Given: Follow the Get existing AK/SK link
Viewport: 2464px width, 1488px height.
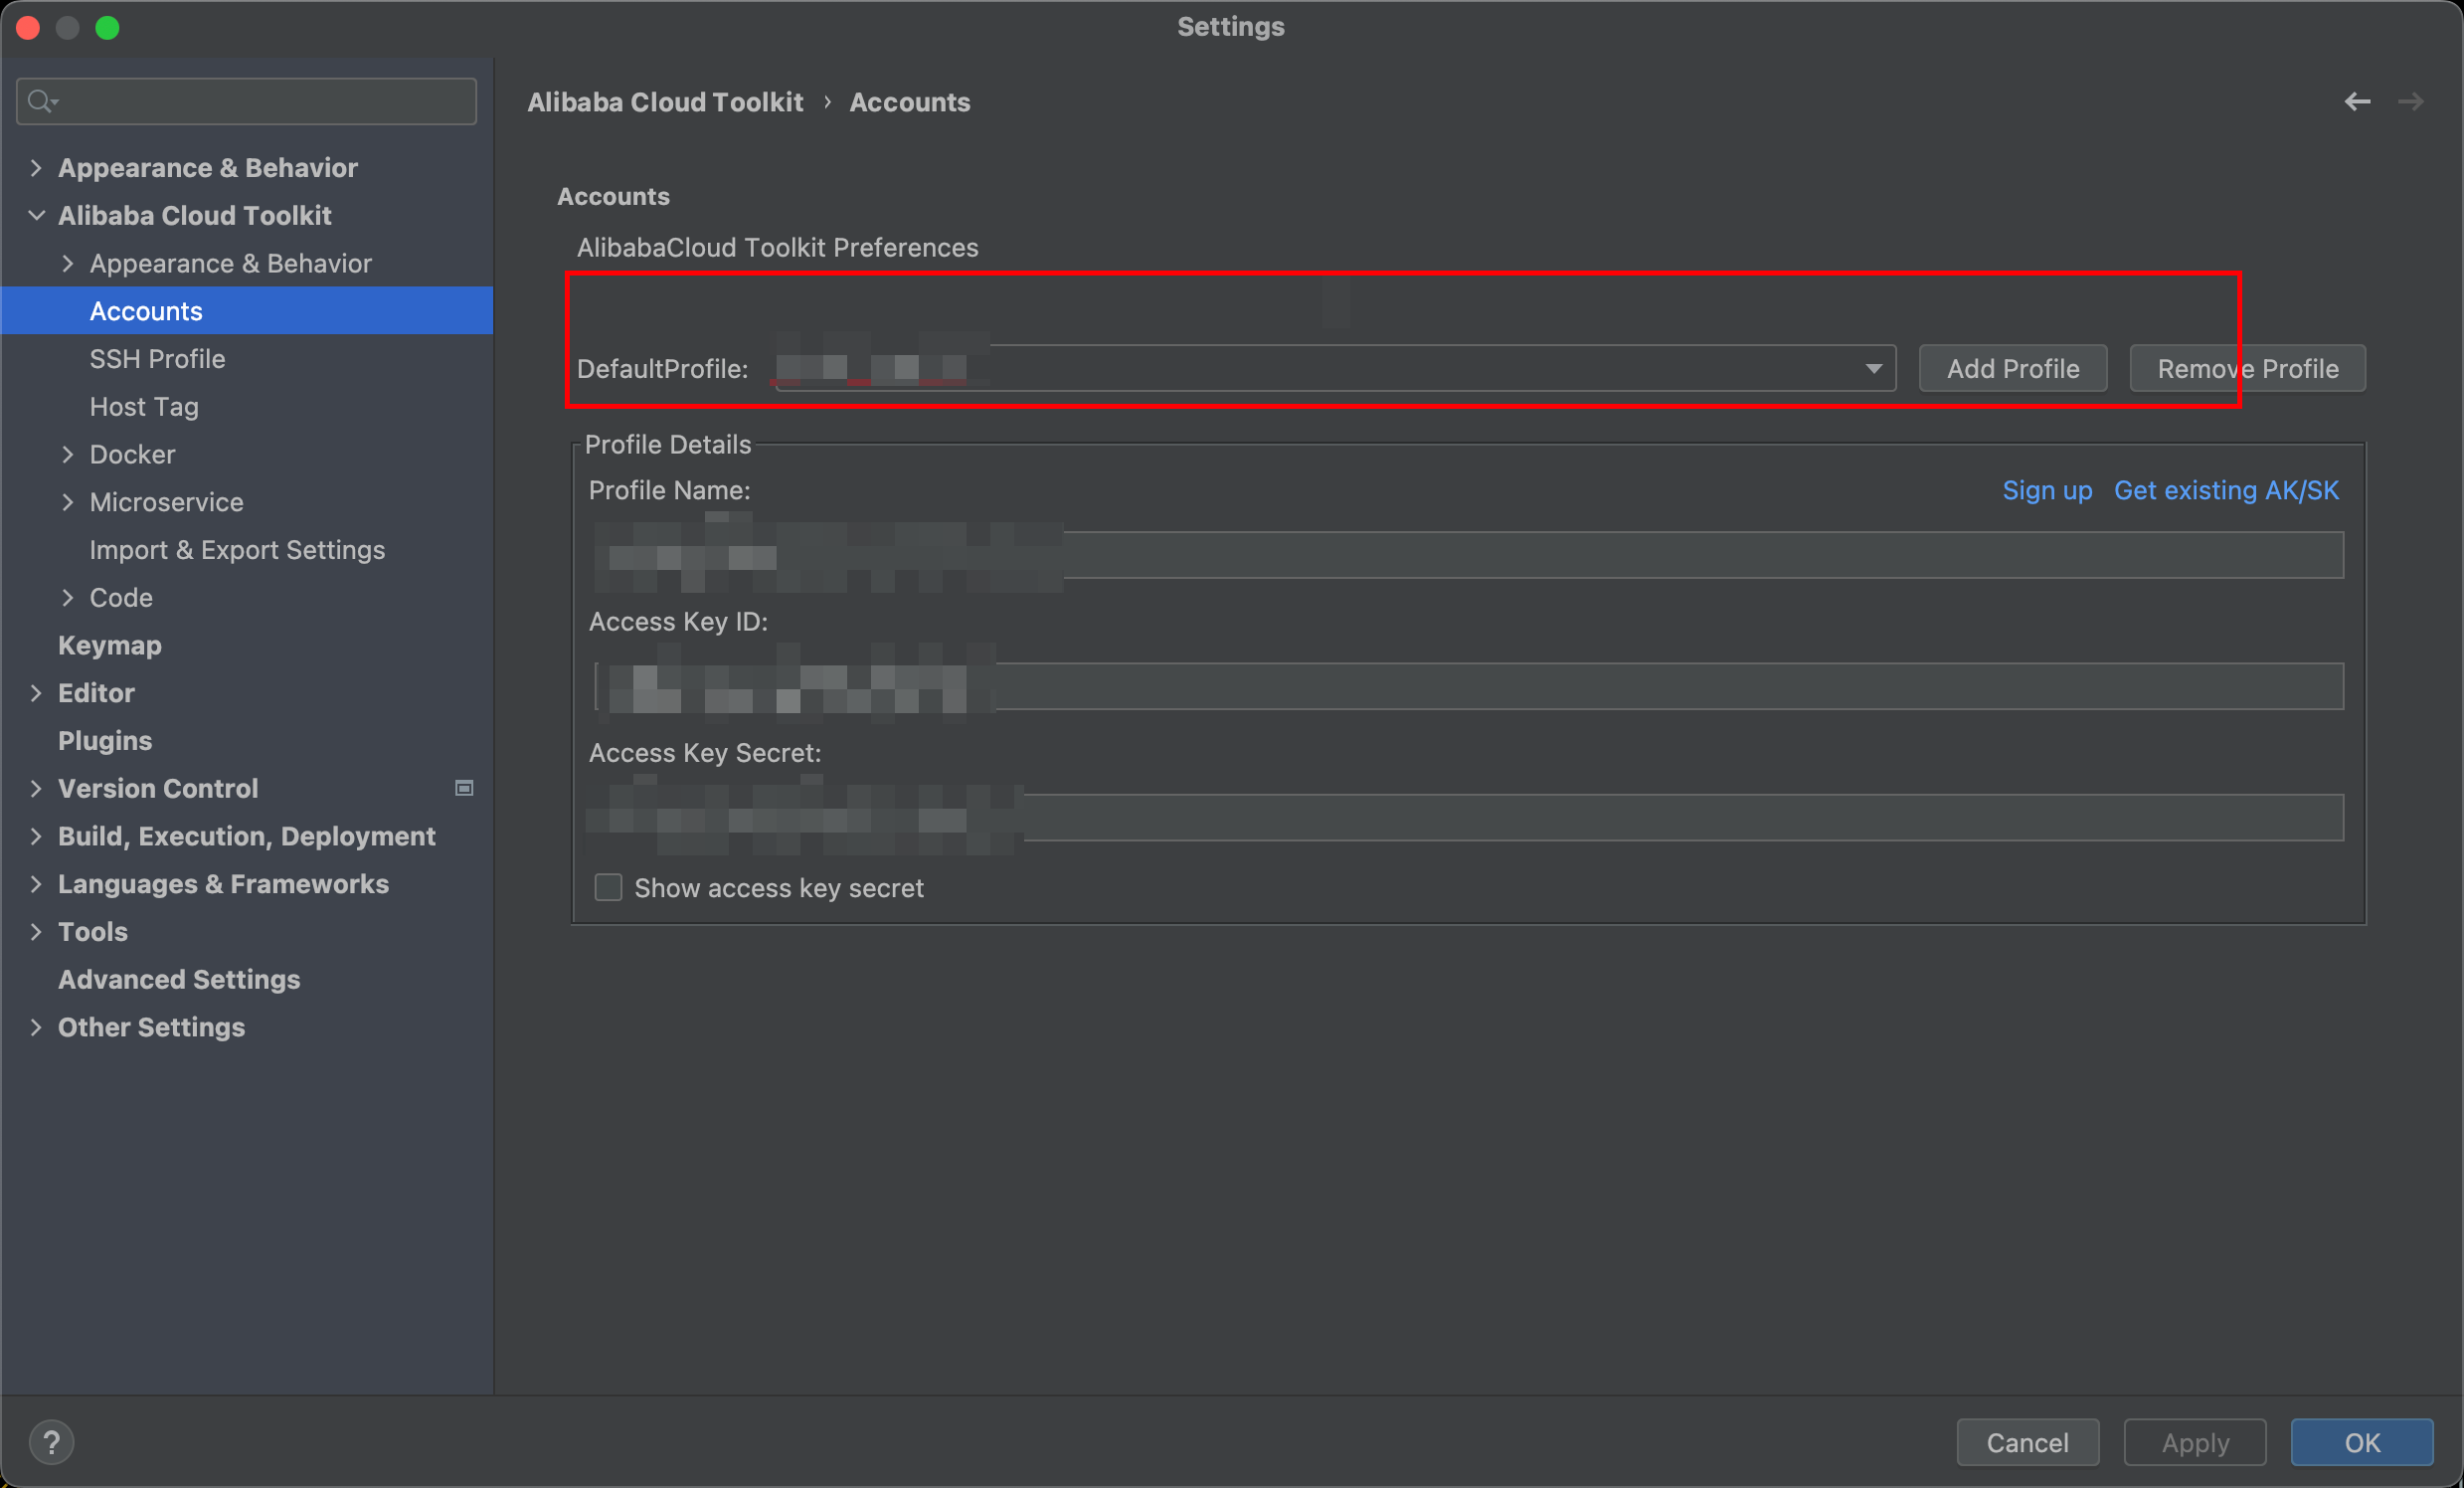Looking at the screenshot, I should (2226, 491).
